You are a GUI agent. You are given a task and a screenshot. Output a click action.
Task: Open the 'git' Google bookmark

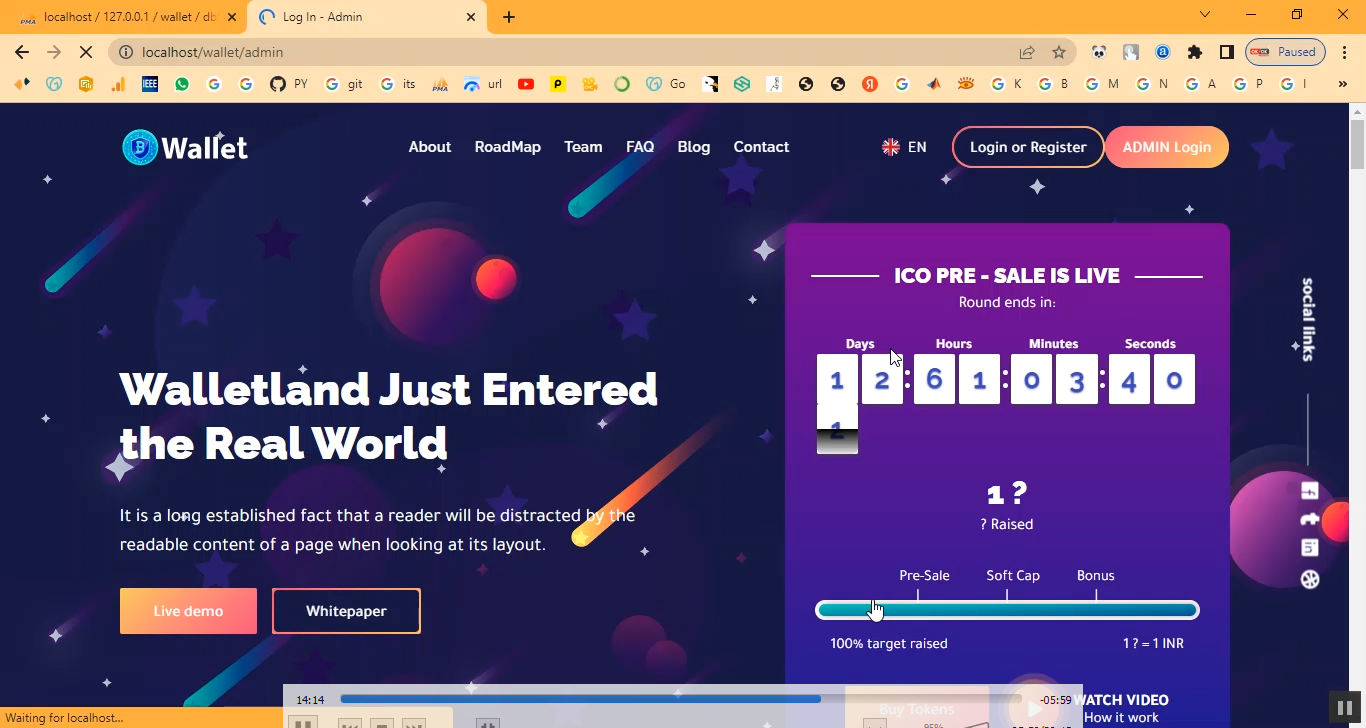click(344, 85)
